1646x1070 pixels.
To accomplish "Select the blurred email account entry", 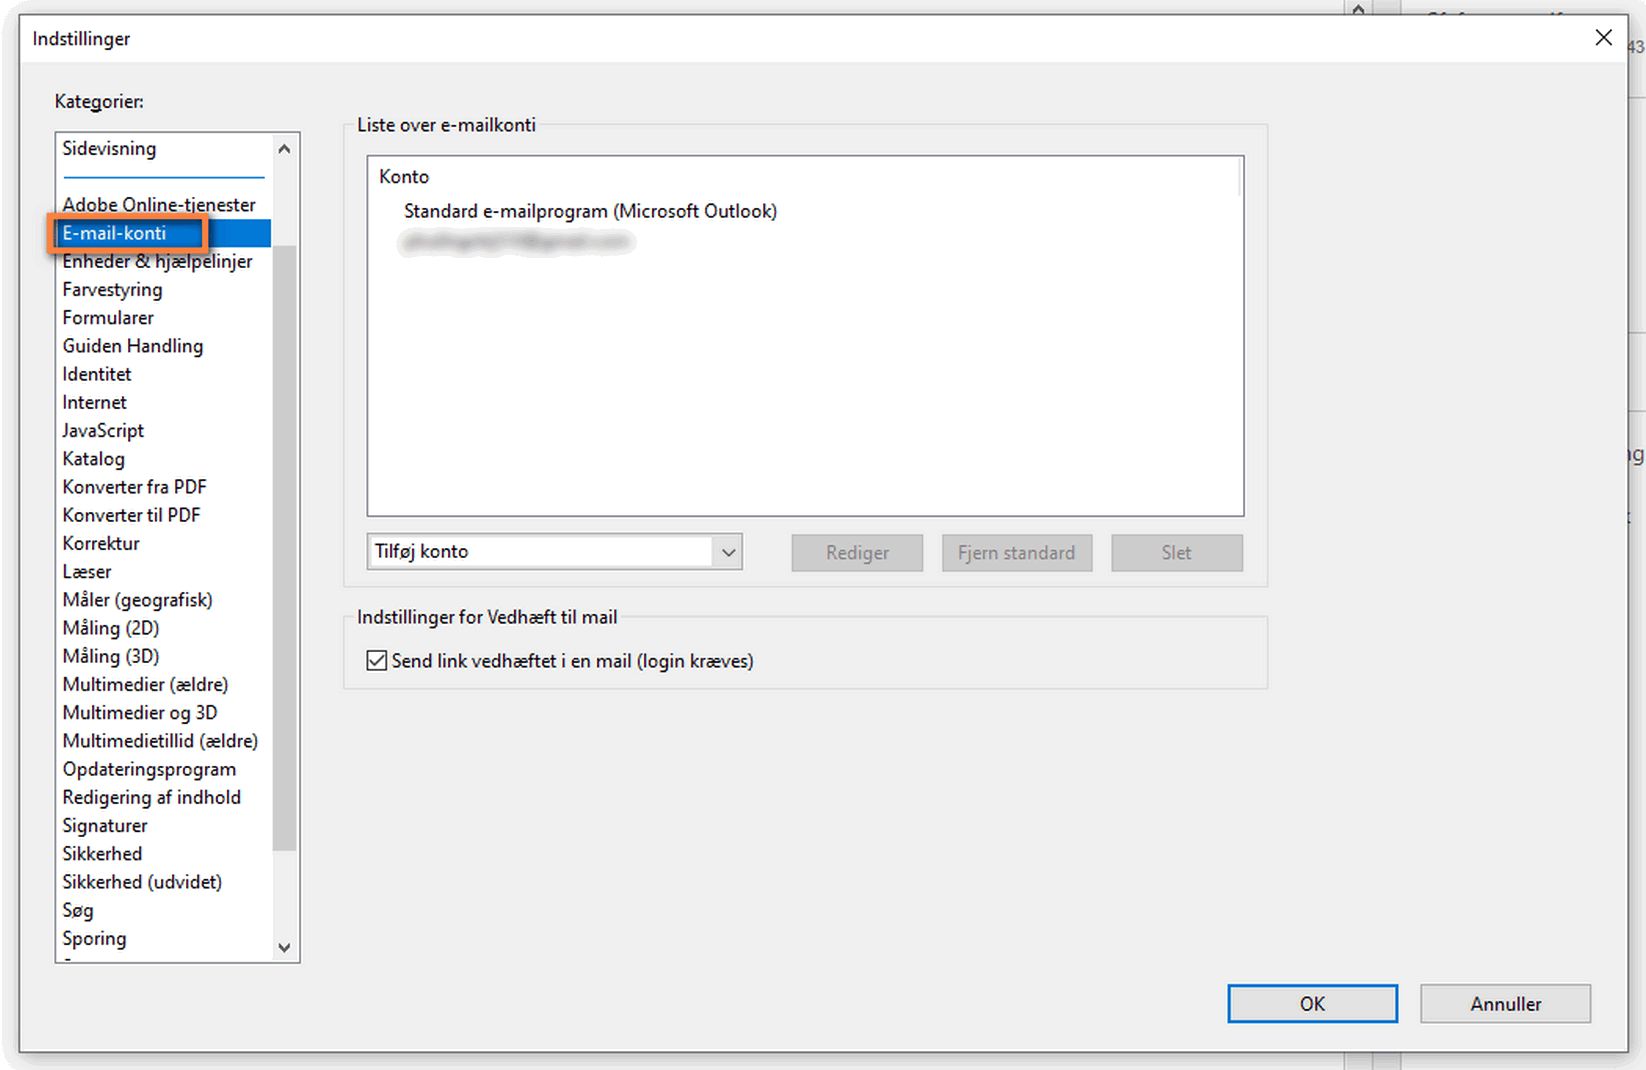I will coord(516,242).
